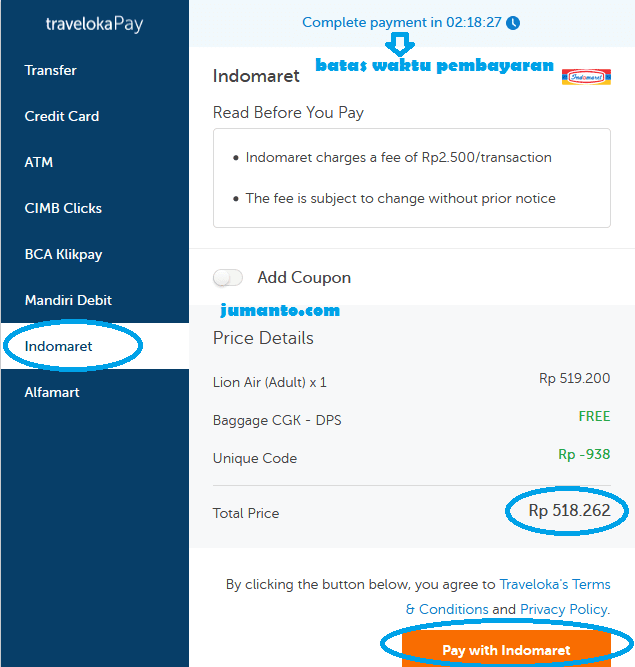Click the Total Price label
The height and width of the screenshot is (667, 635).
tap(246, 513)
